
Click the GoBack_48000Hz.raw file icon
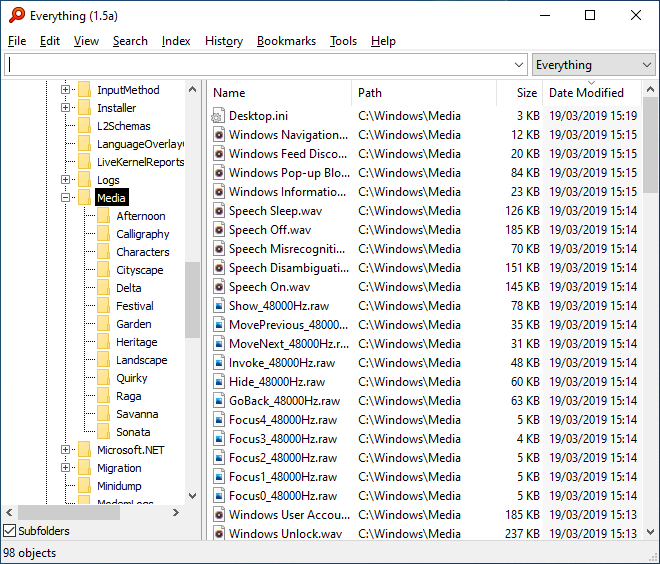click(218, 401)
